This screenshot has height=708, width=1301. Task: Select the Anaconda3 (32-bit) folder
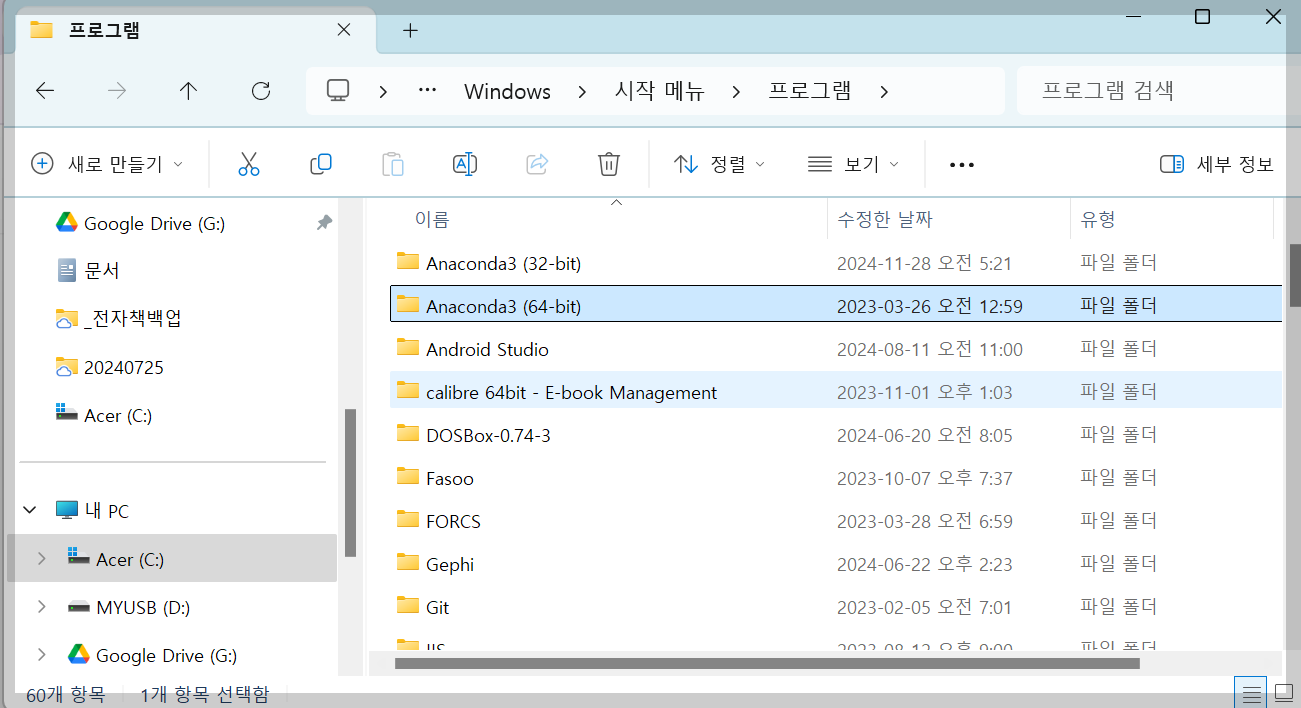tap(835, 263)
